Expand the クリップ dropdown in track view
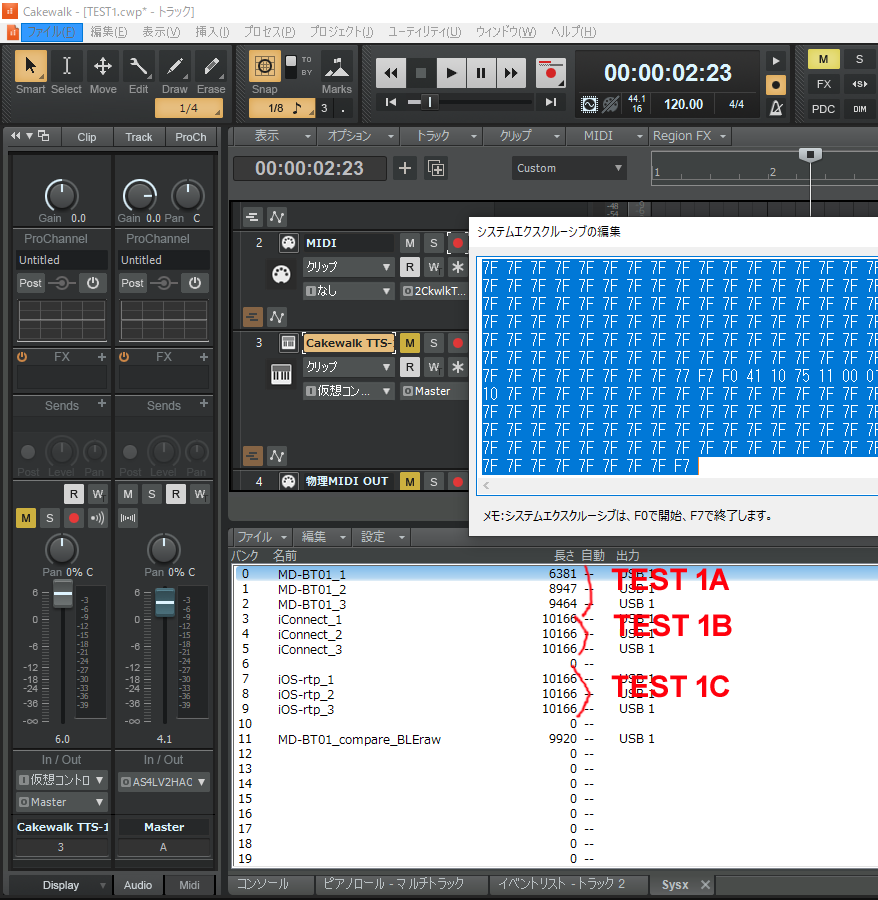This screenshot has width=878, height=900. 524,136
